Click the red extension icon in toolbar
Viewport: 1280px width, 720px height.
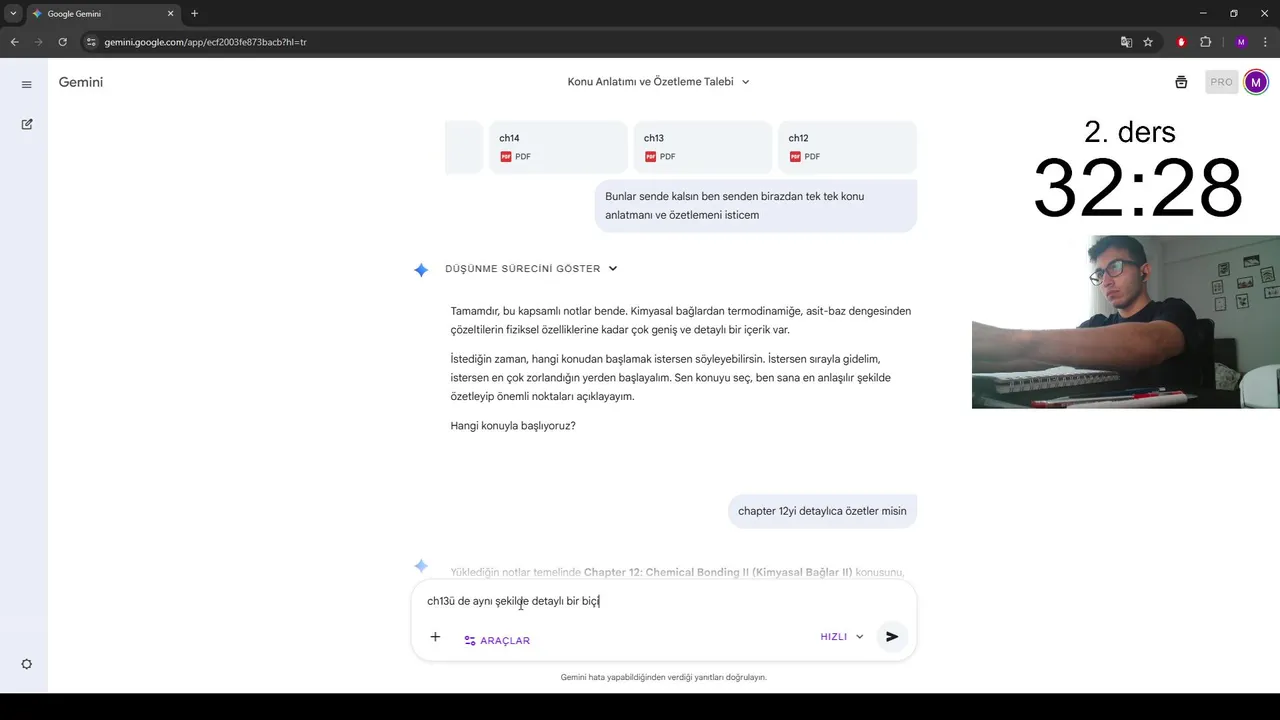[1181, 42]
